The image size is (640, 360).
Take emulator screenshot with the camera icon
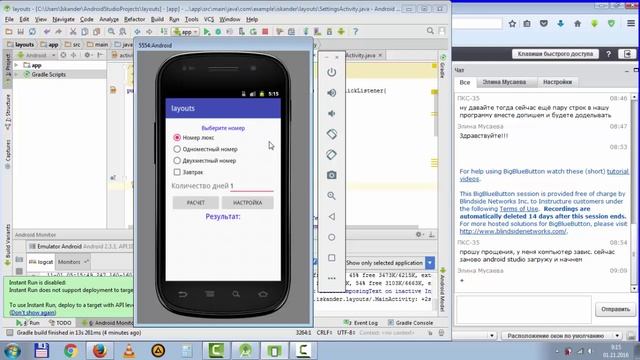331,175
